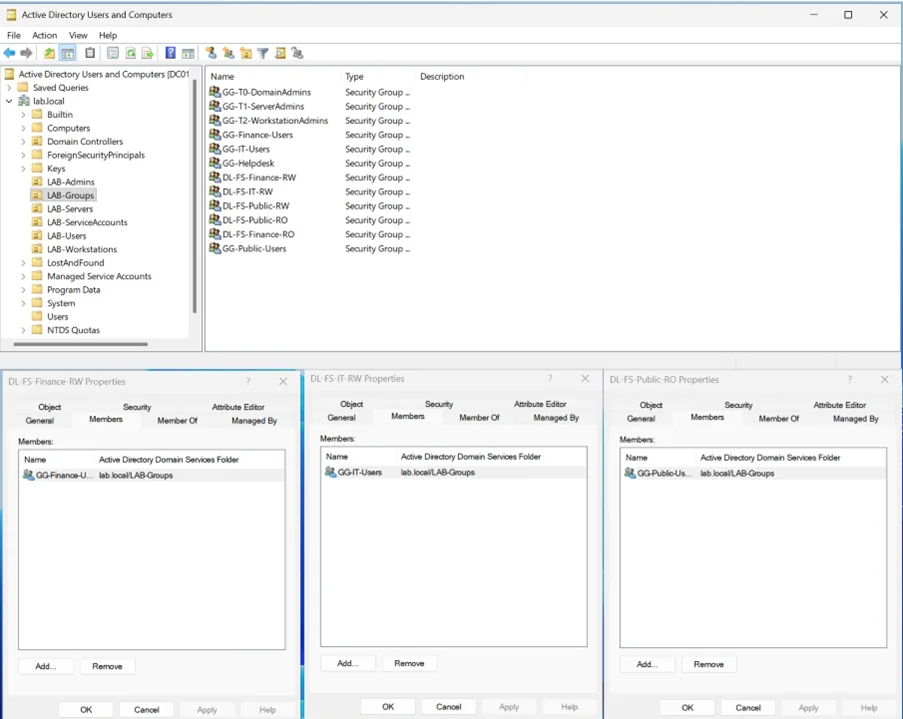903x719 pixels.
Task: Click the help question mark in DL-FS-Public-RO Properties
Action: coord(849,380)
